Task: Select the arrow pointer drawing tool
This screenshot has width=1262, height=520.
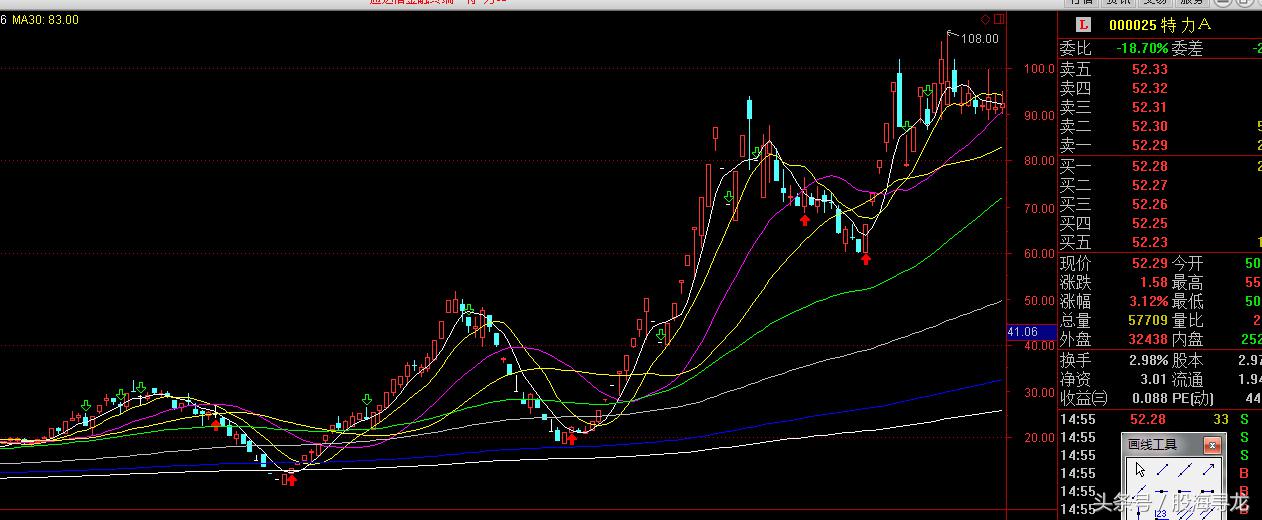Action: coord(1141,471)
